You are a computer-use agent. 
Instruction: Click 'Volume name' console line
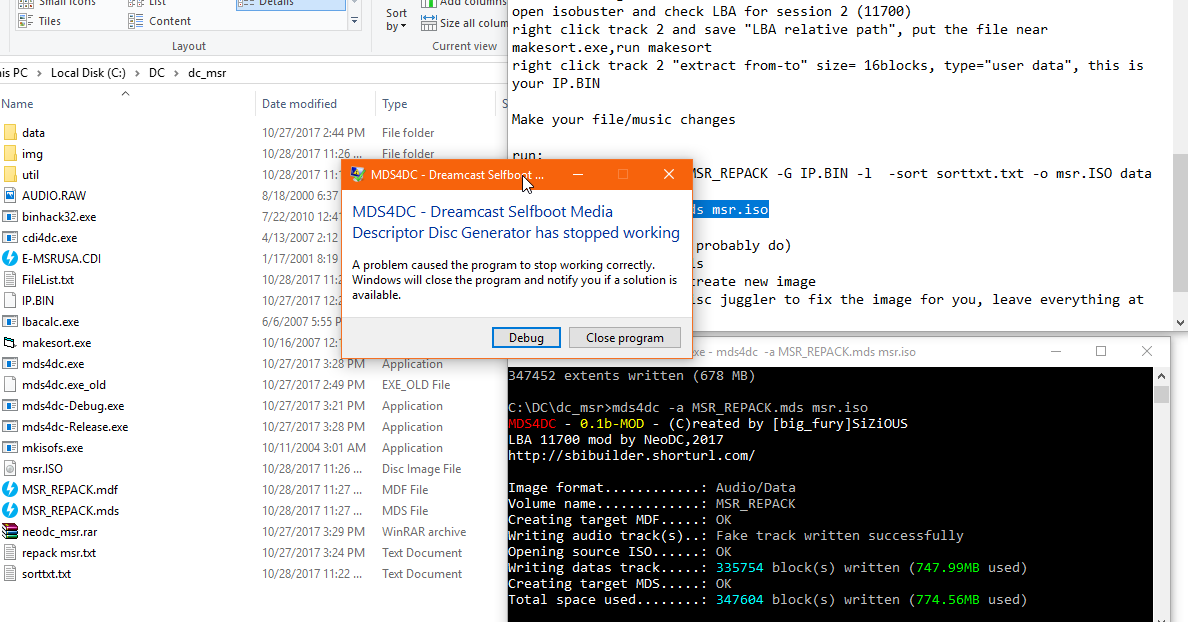(652, 504)
